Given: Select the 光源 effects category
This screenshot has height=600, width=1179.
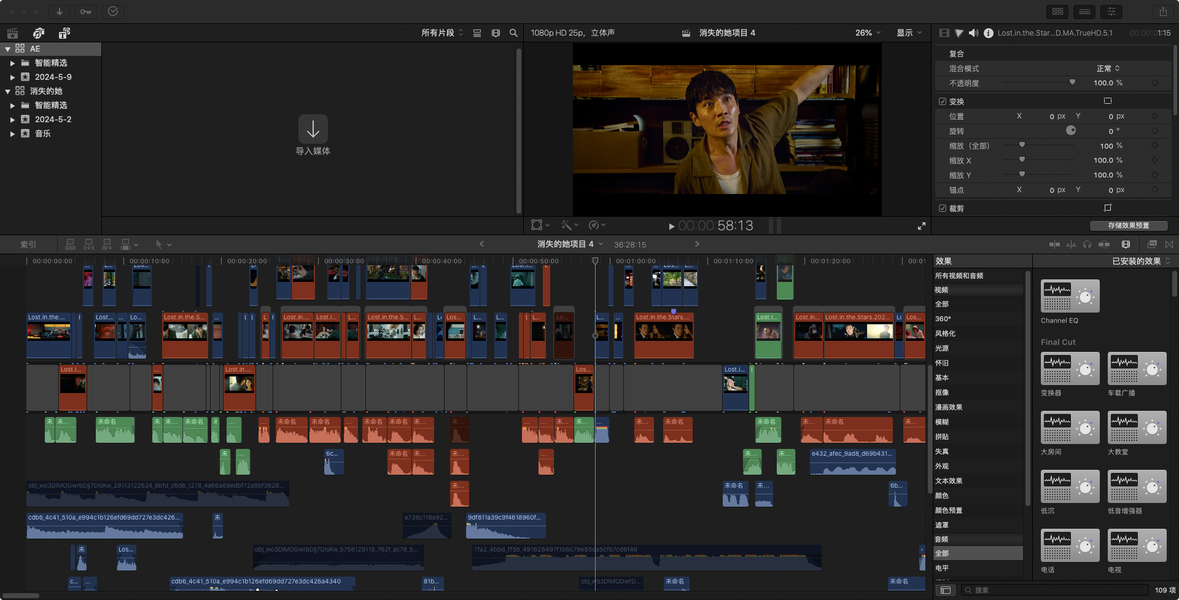Looking at the screenshot, I should click(941, 348).
